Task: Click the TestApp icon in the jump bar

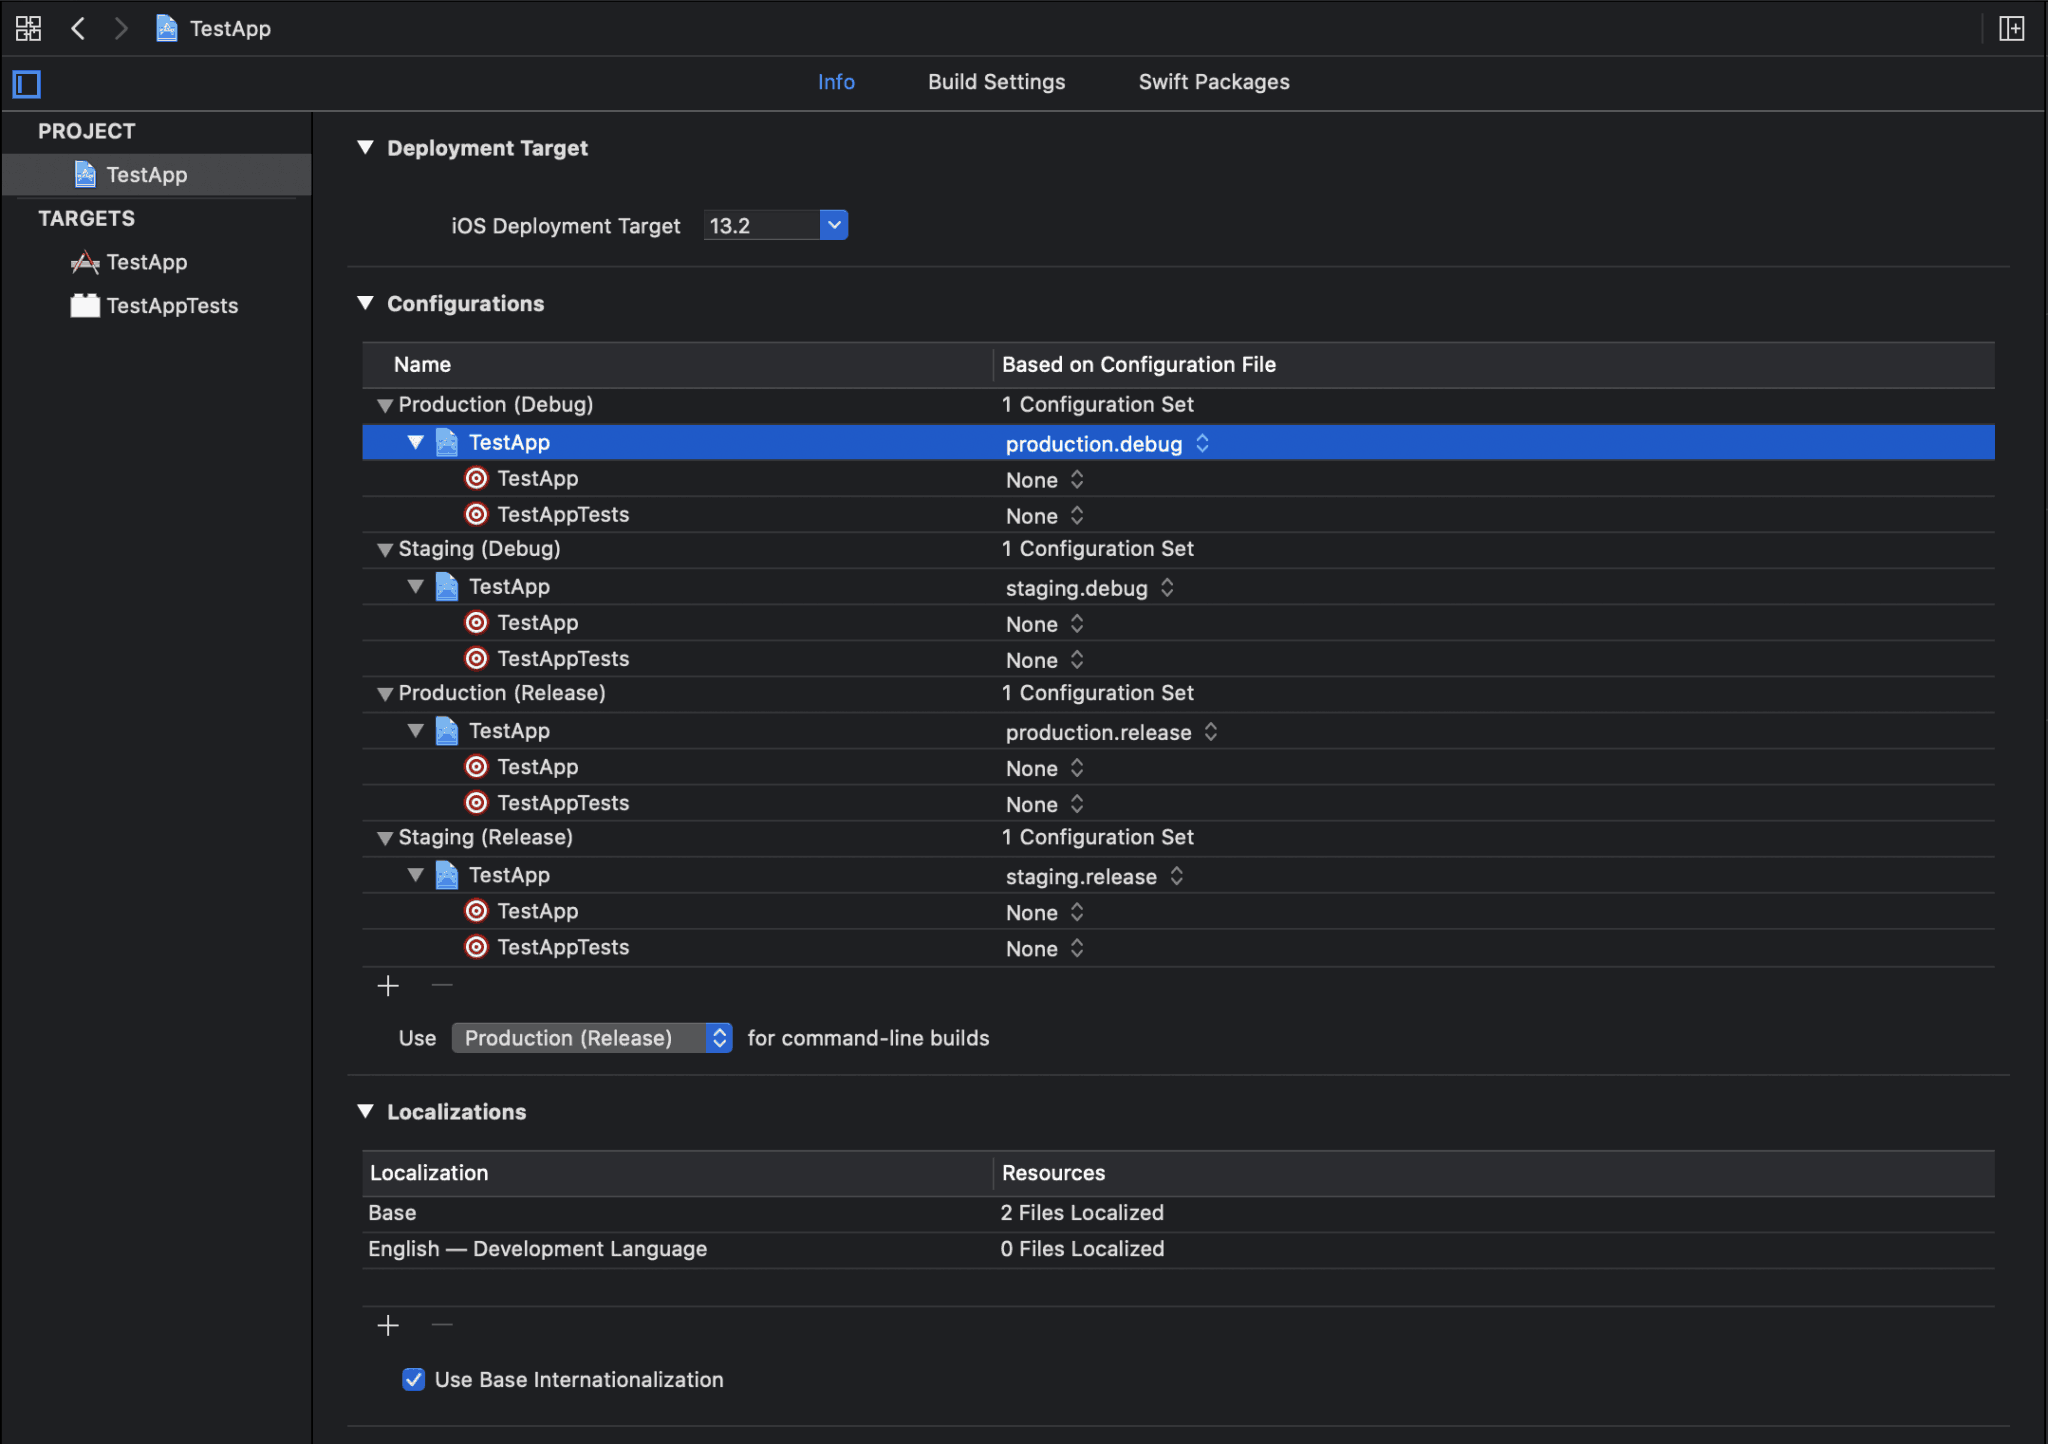Action: [165, 28]
